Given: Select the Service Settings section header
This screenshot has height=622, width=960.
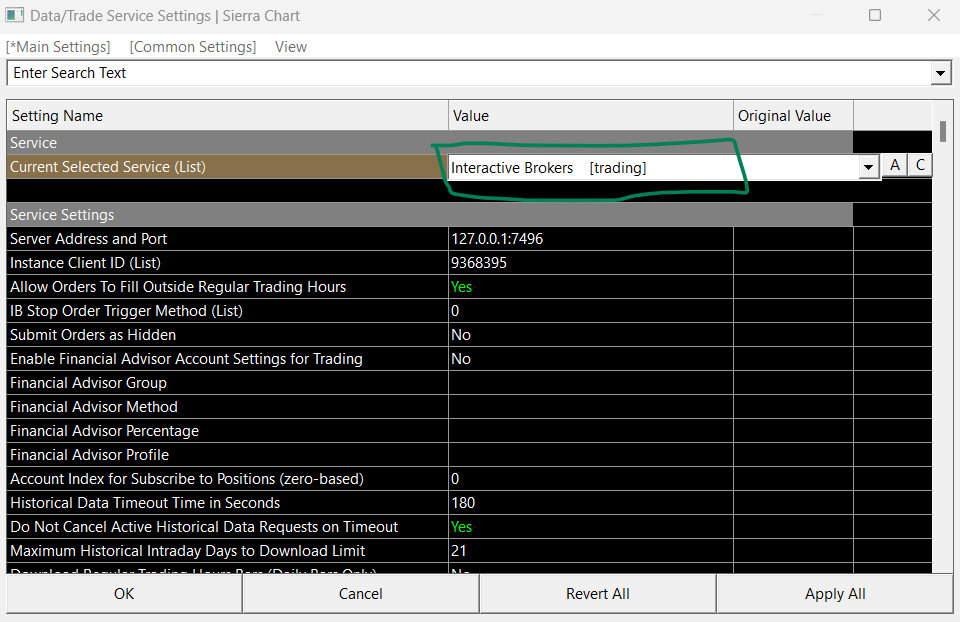Looking at the screenshot, I should coord(430,215).
